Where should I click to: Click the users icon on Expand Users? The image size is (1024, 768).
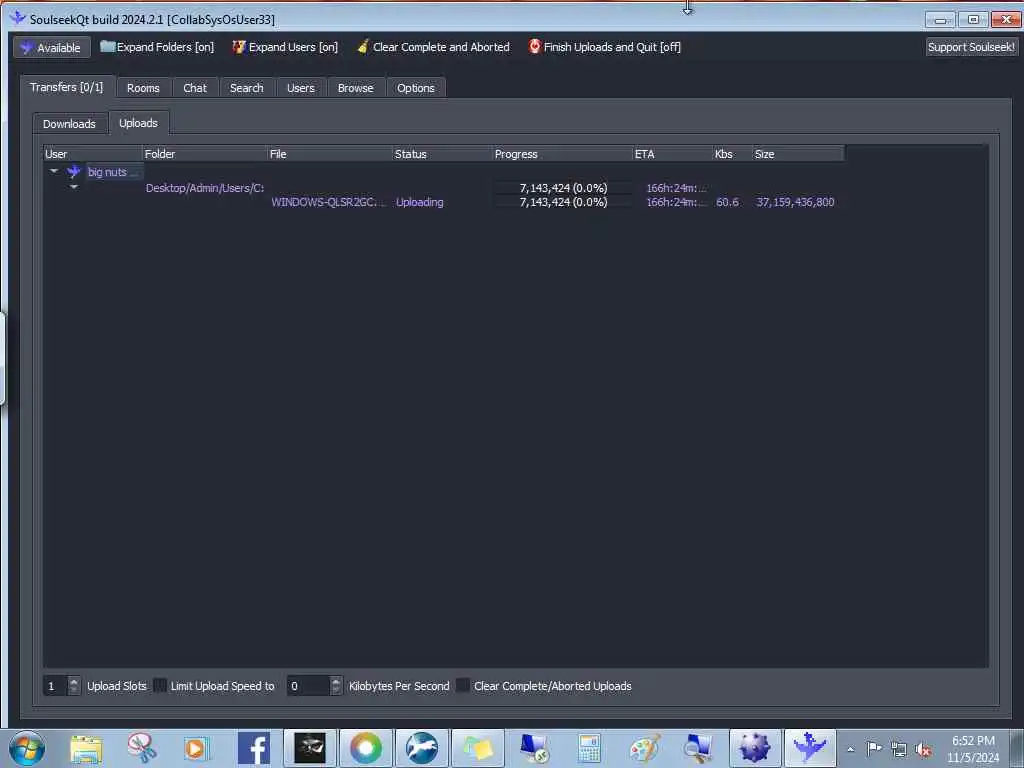pos(238,46)
